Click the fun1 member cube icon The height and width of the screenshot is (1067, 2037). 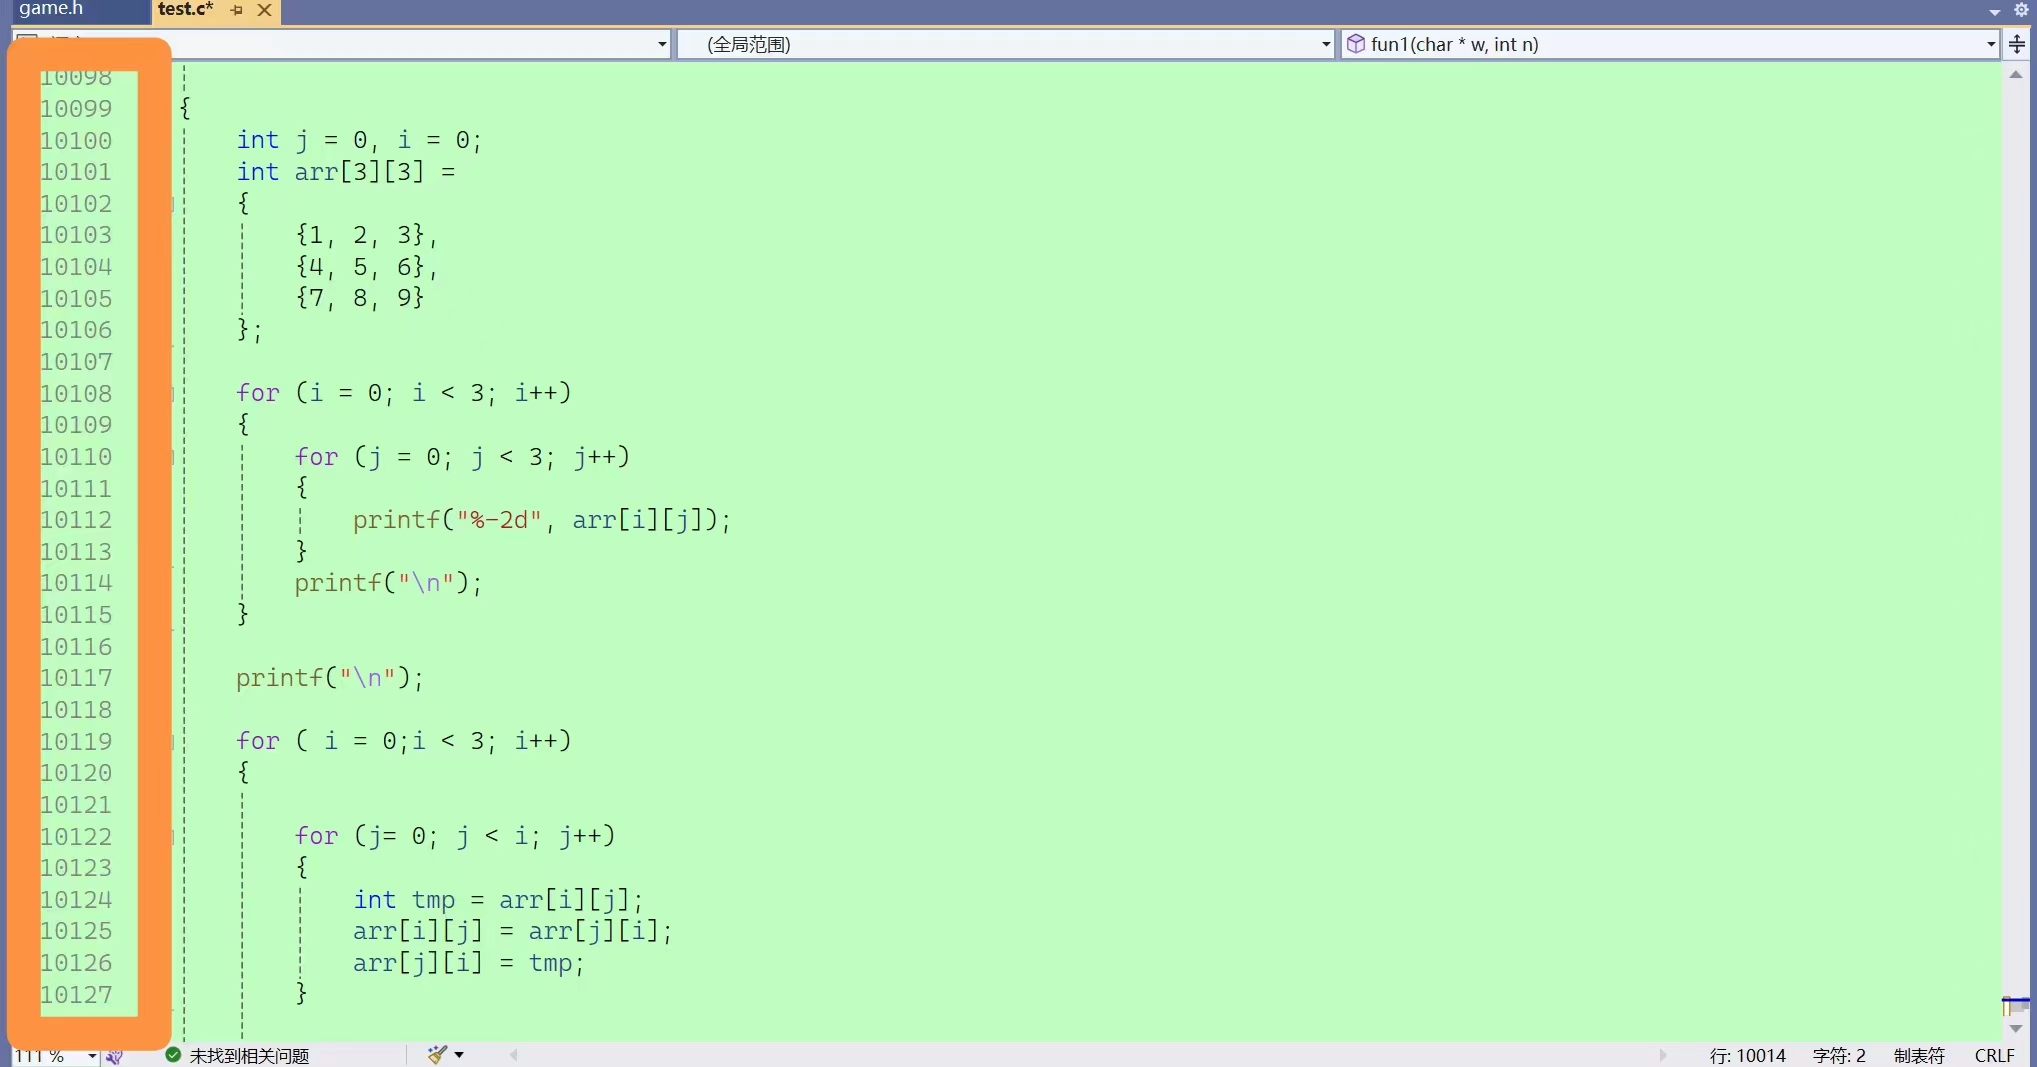1355,44
